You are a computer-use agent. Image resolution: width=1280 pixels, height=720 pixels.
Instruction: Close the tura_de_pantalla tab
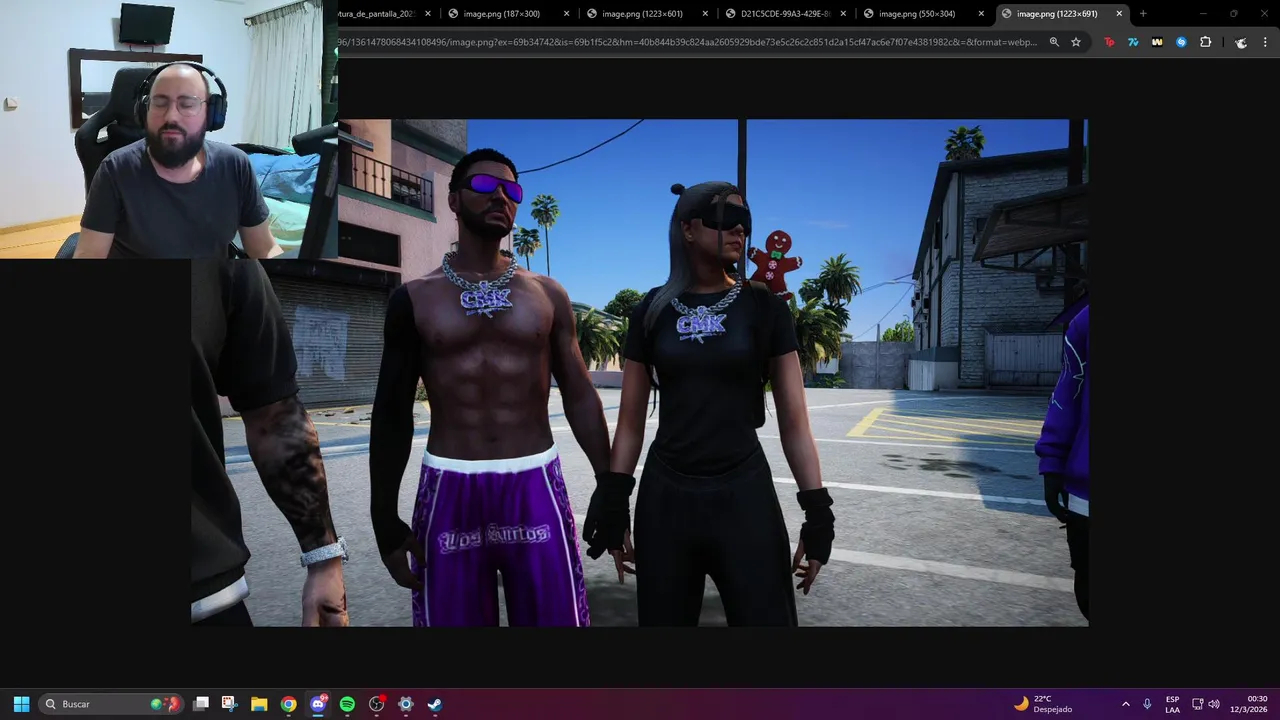pos(429,14)
